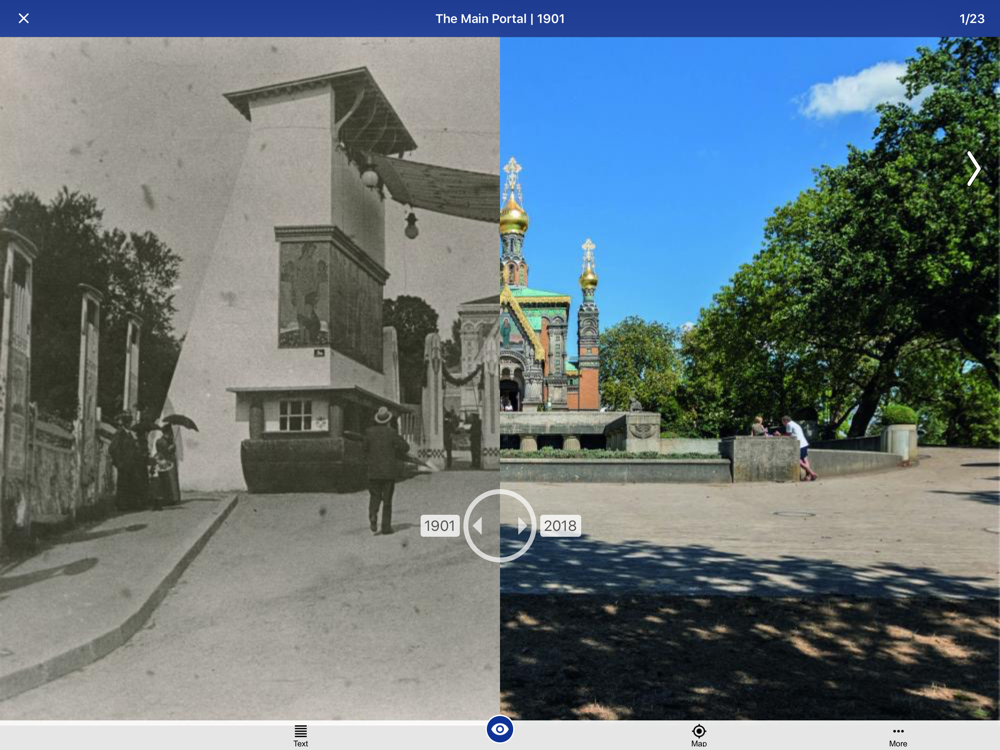This screenshot has width=1000, height=750.
Task: Go to next image with right chevron
Action: [x=973, y=169]
